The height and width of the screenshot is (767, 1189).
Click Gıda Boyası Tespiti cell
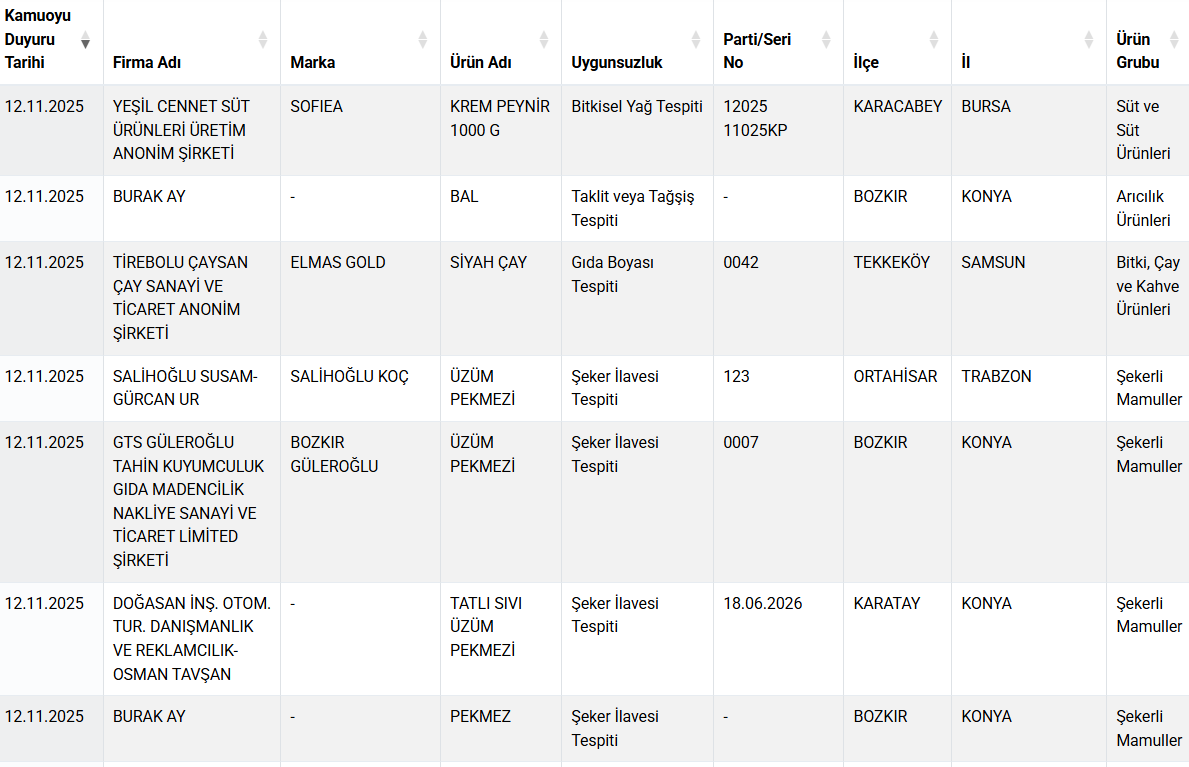point(612,274)
